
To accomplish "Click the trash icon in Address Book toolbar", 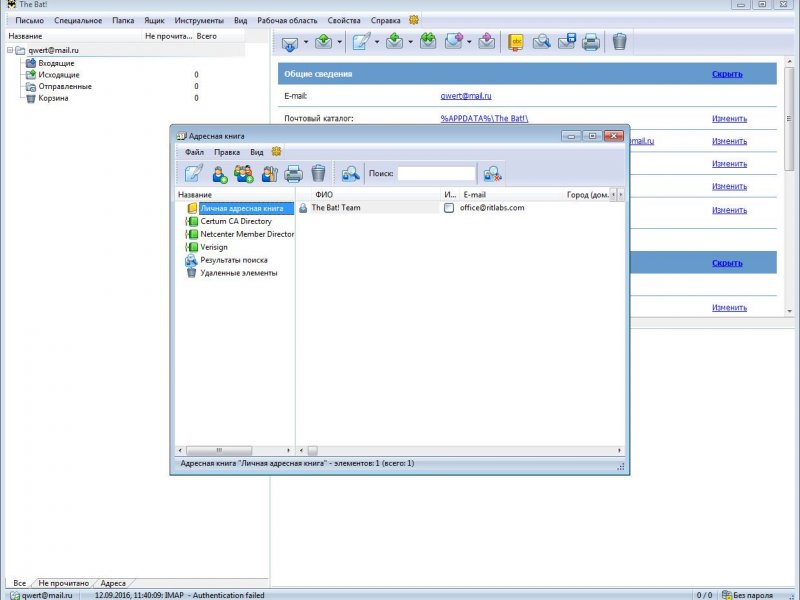I will pyautogui.click(x=318, y=173).
